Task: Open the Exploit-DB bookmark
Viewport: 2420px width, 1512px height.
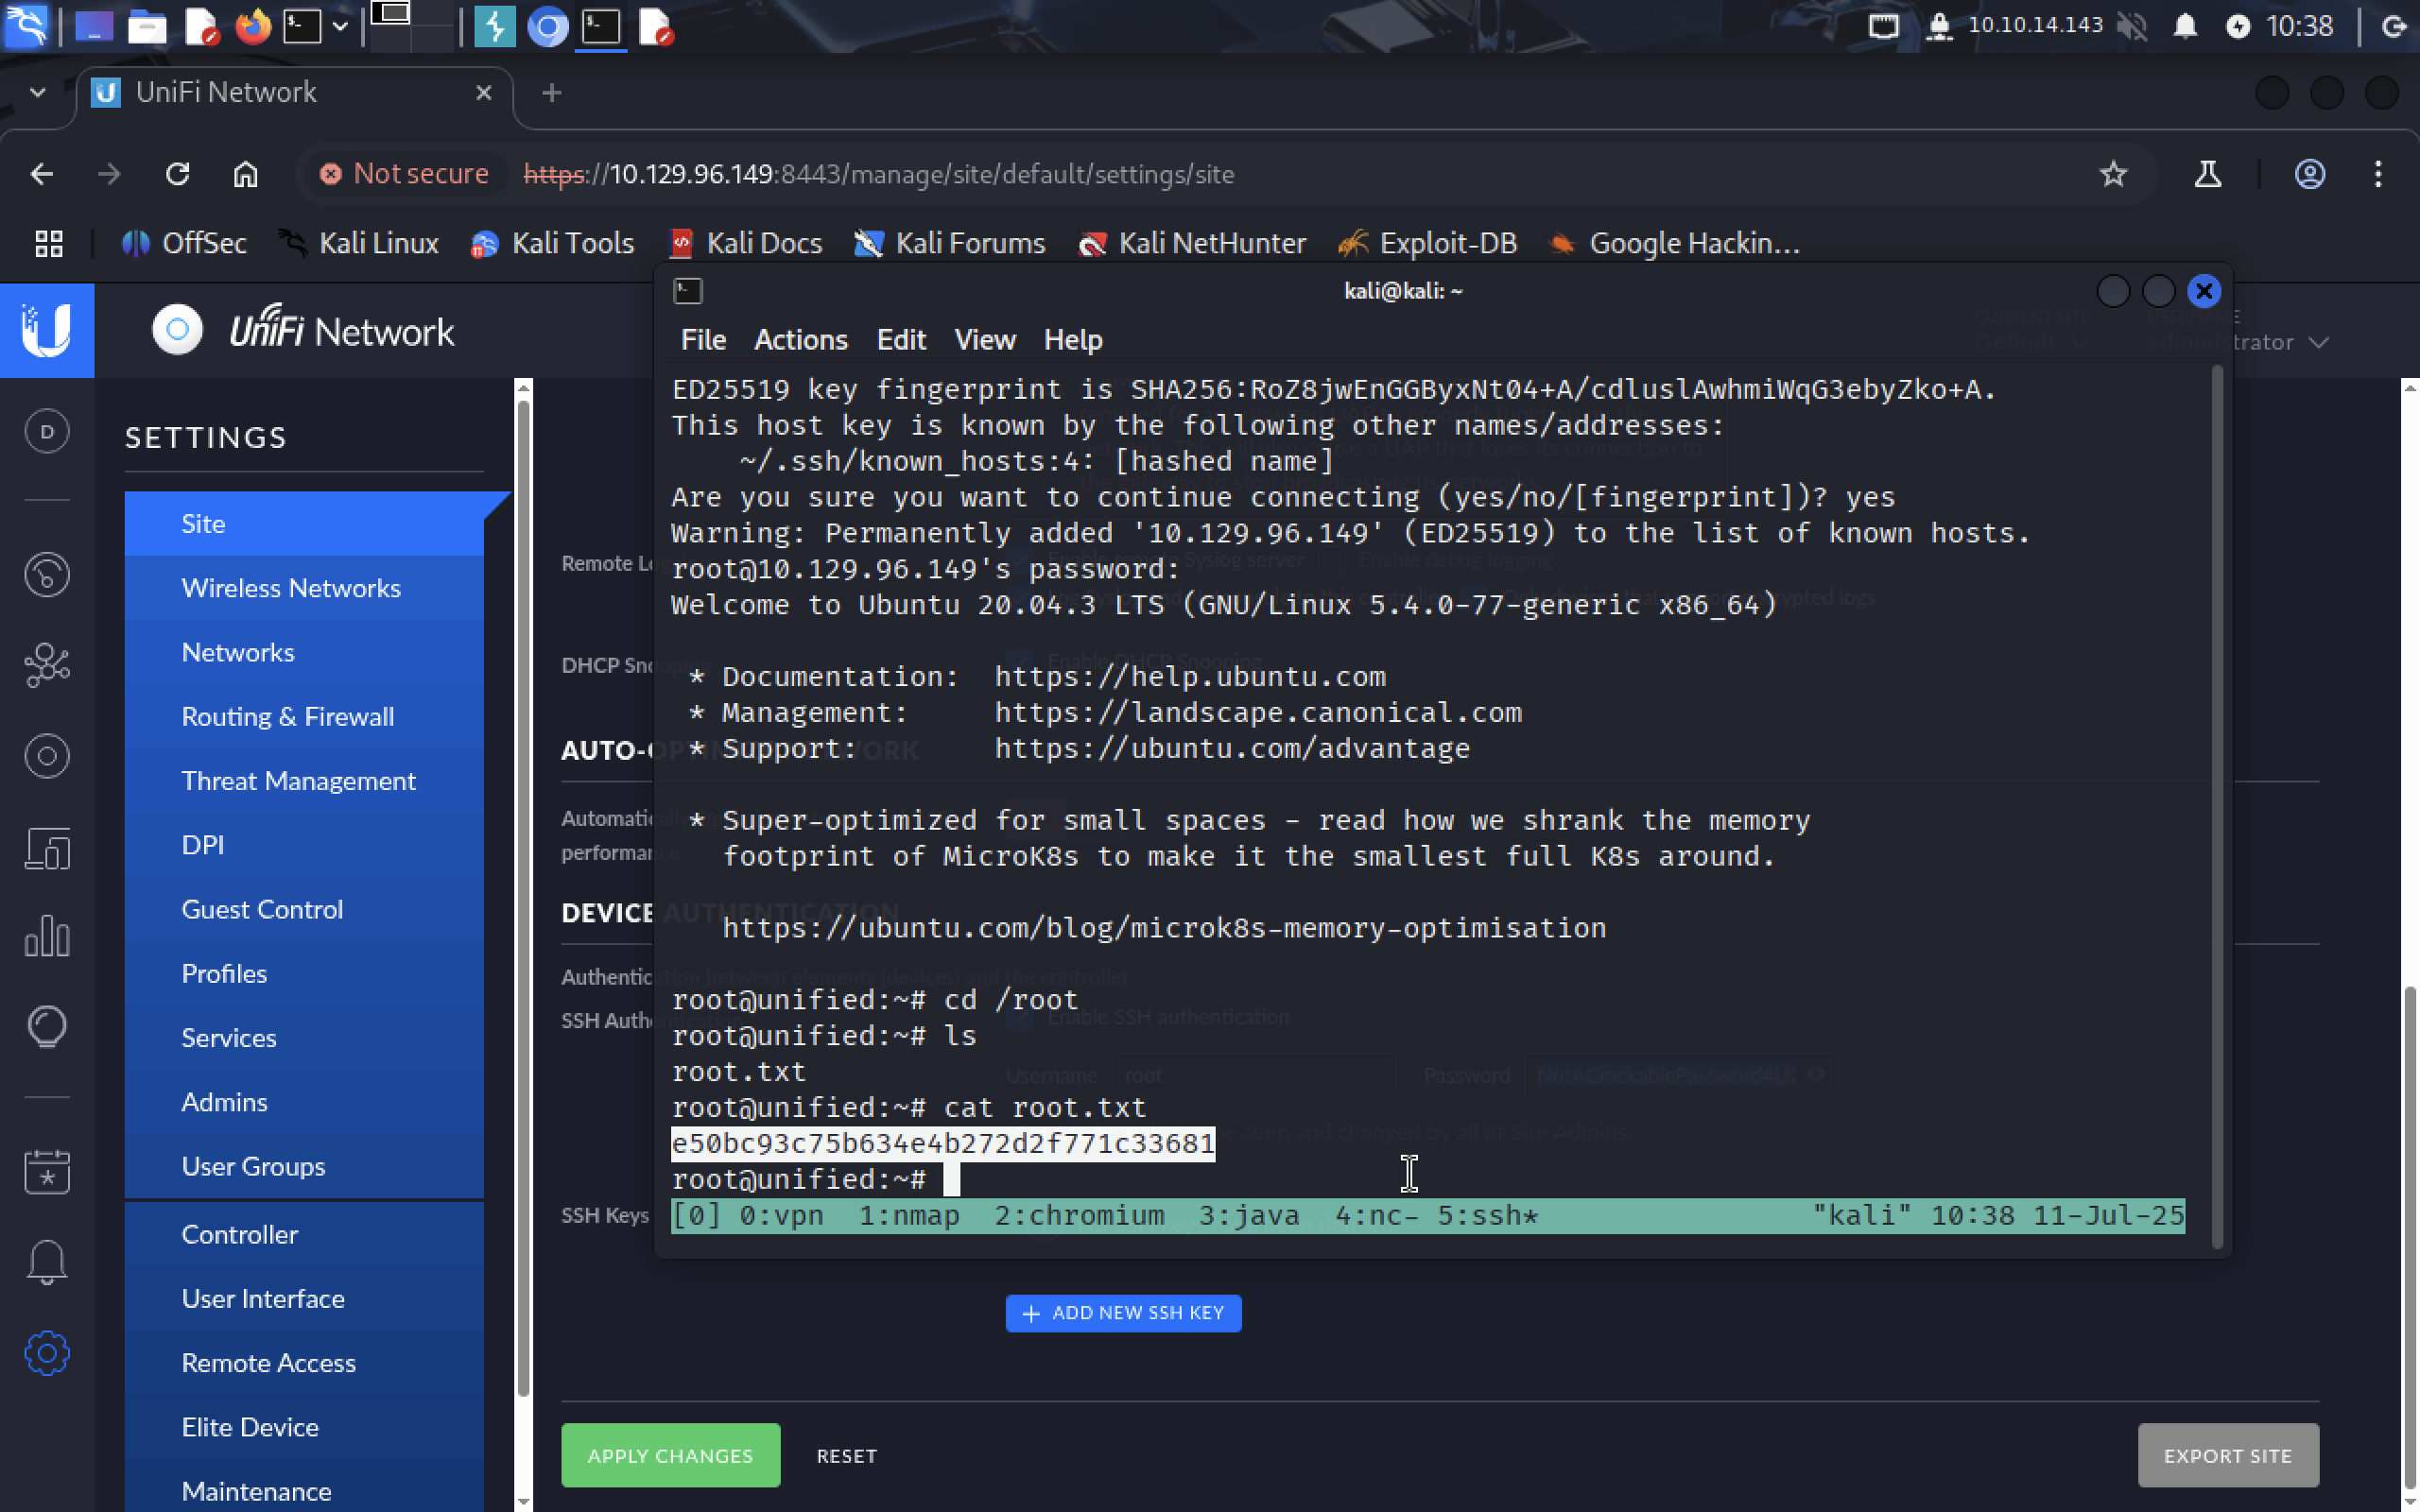Action: point(1427,243)
